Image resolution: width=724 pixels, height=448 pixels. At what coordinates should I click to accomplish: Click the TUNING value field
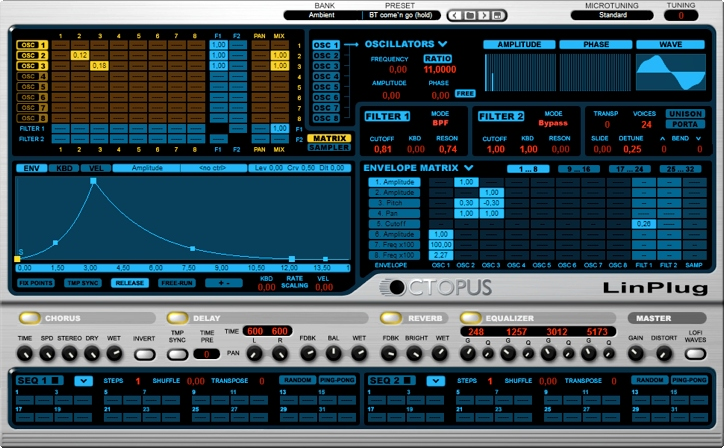[x=681, y=15]
